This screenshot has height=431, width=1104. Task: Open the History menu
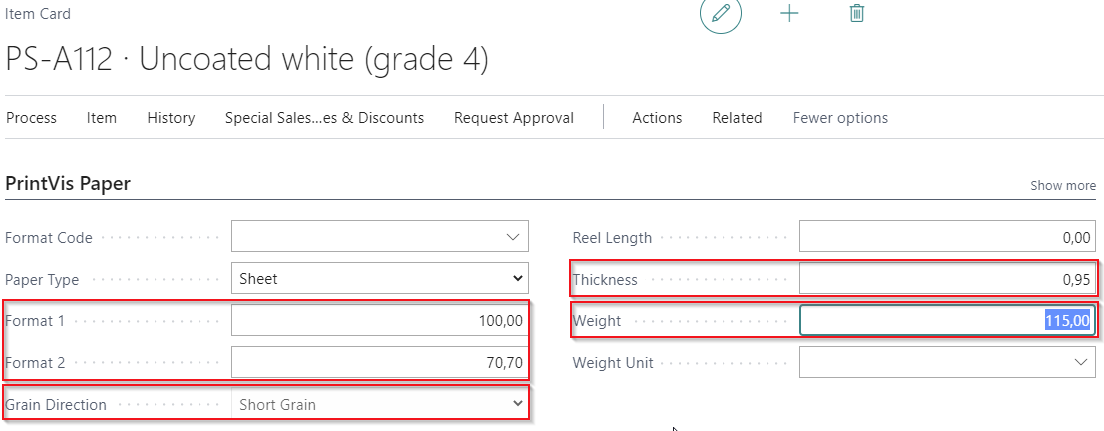pyautogui.click(x=171, y=118)
